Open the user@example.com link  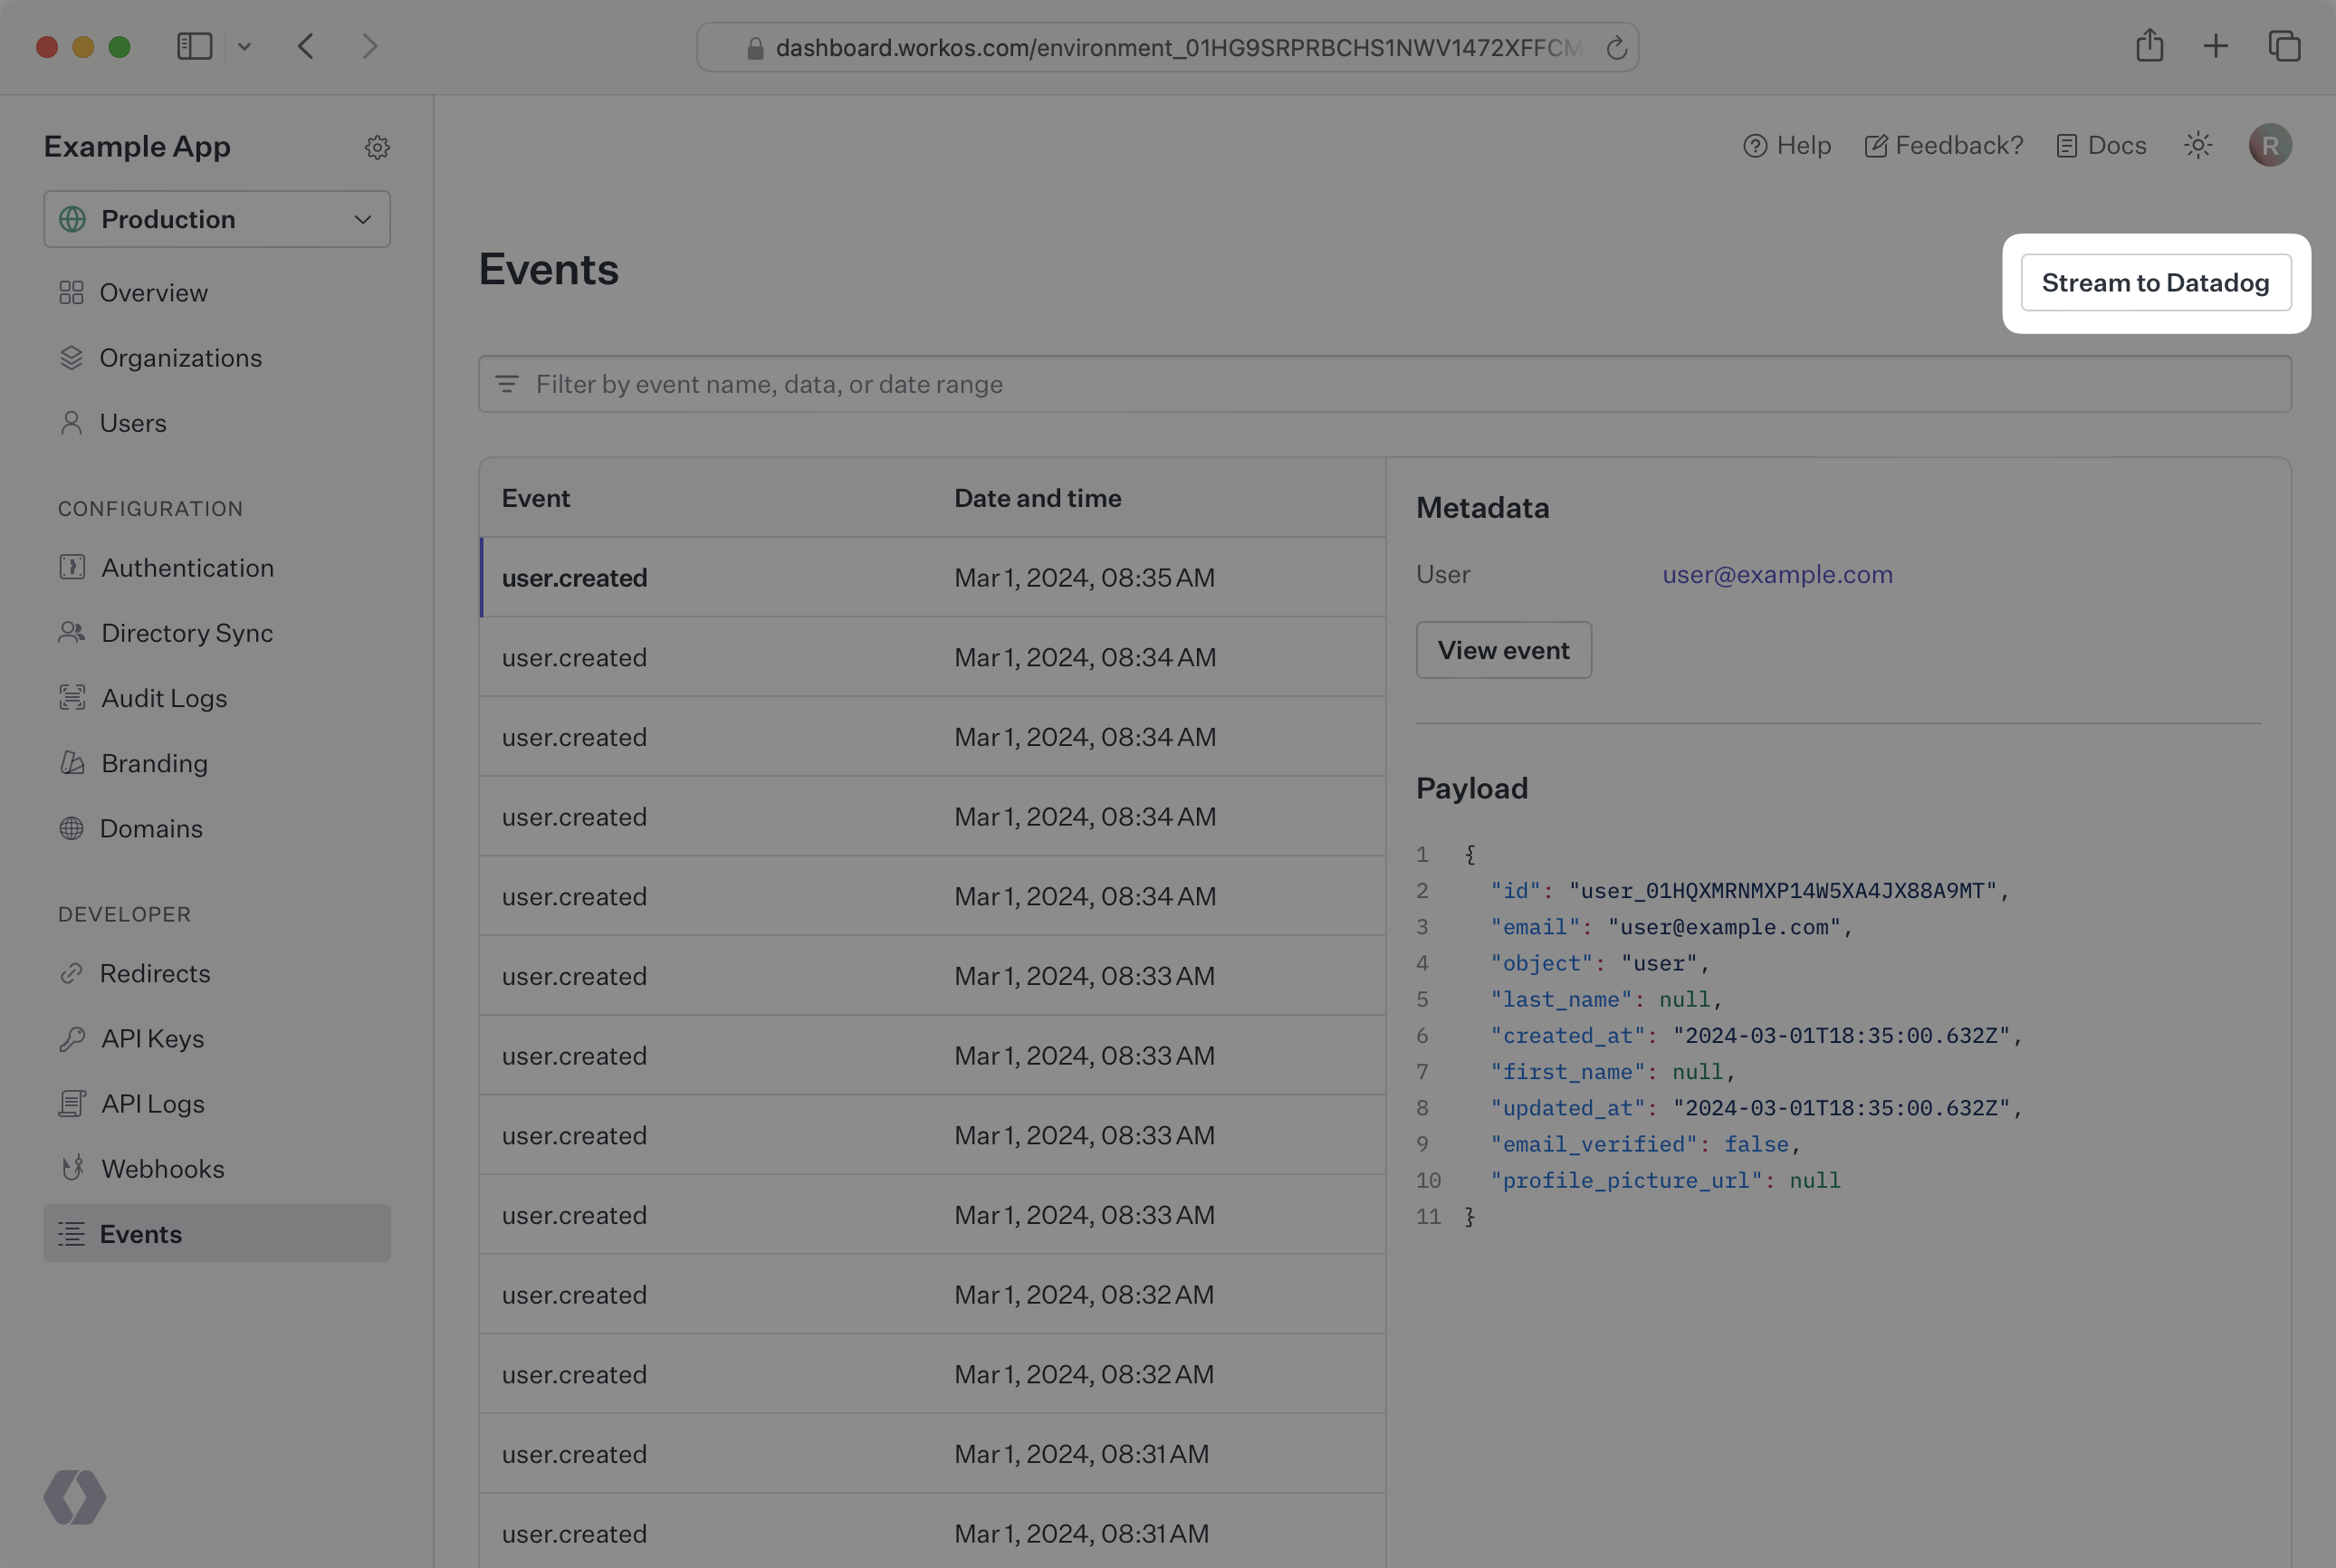[x=1776, y=574]
